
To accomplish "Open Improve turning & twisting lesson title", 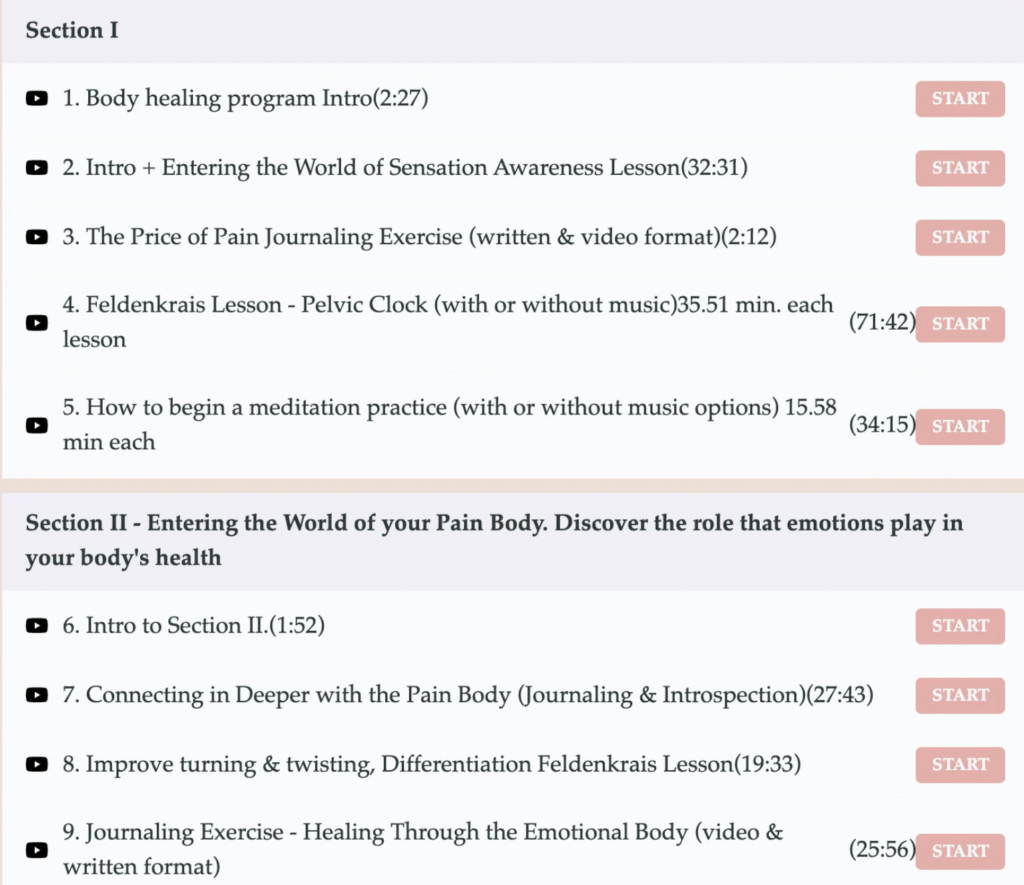I will tap(410, 764).
